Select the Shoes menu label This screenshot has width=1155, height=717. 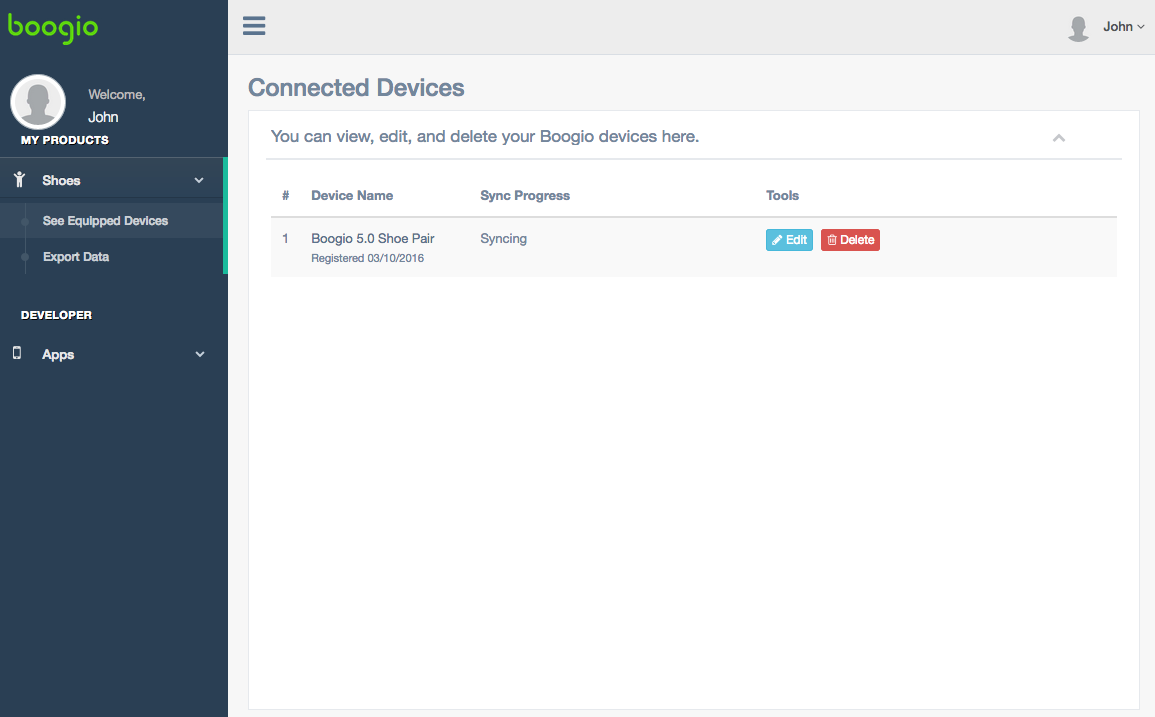pyautogui.click(x=61, y=181)
